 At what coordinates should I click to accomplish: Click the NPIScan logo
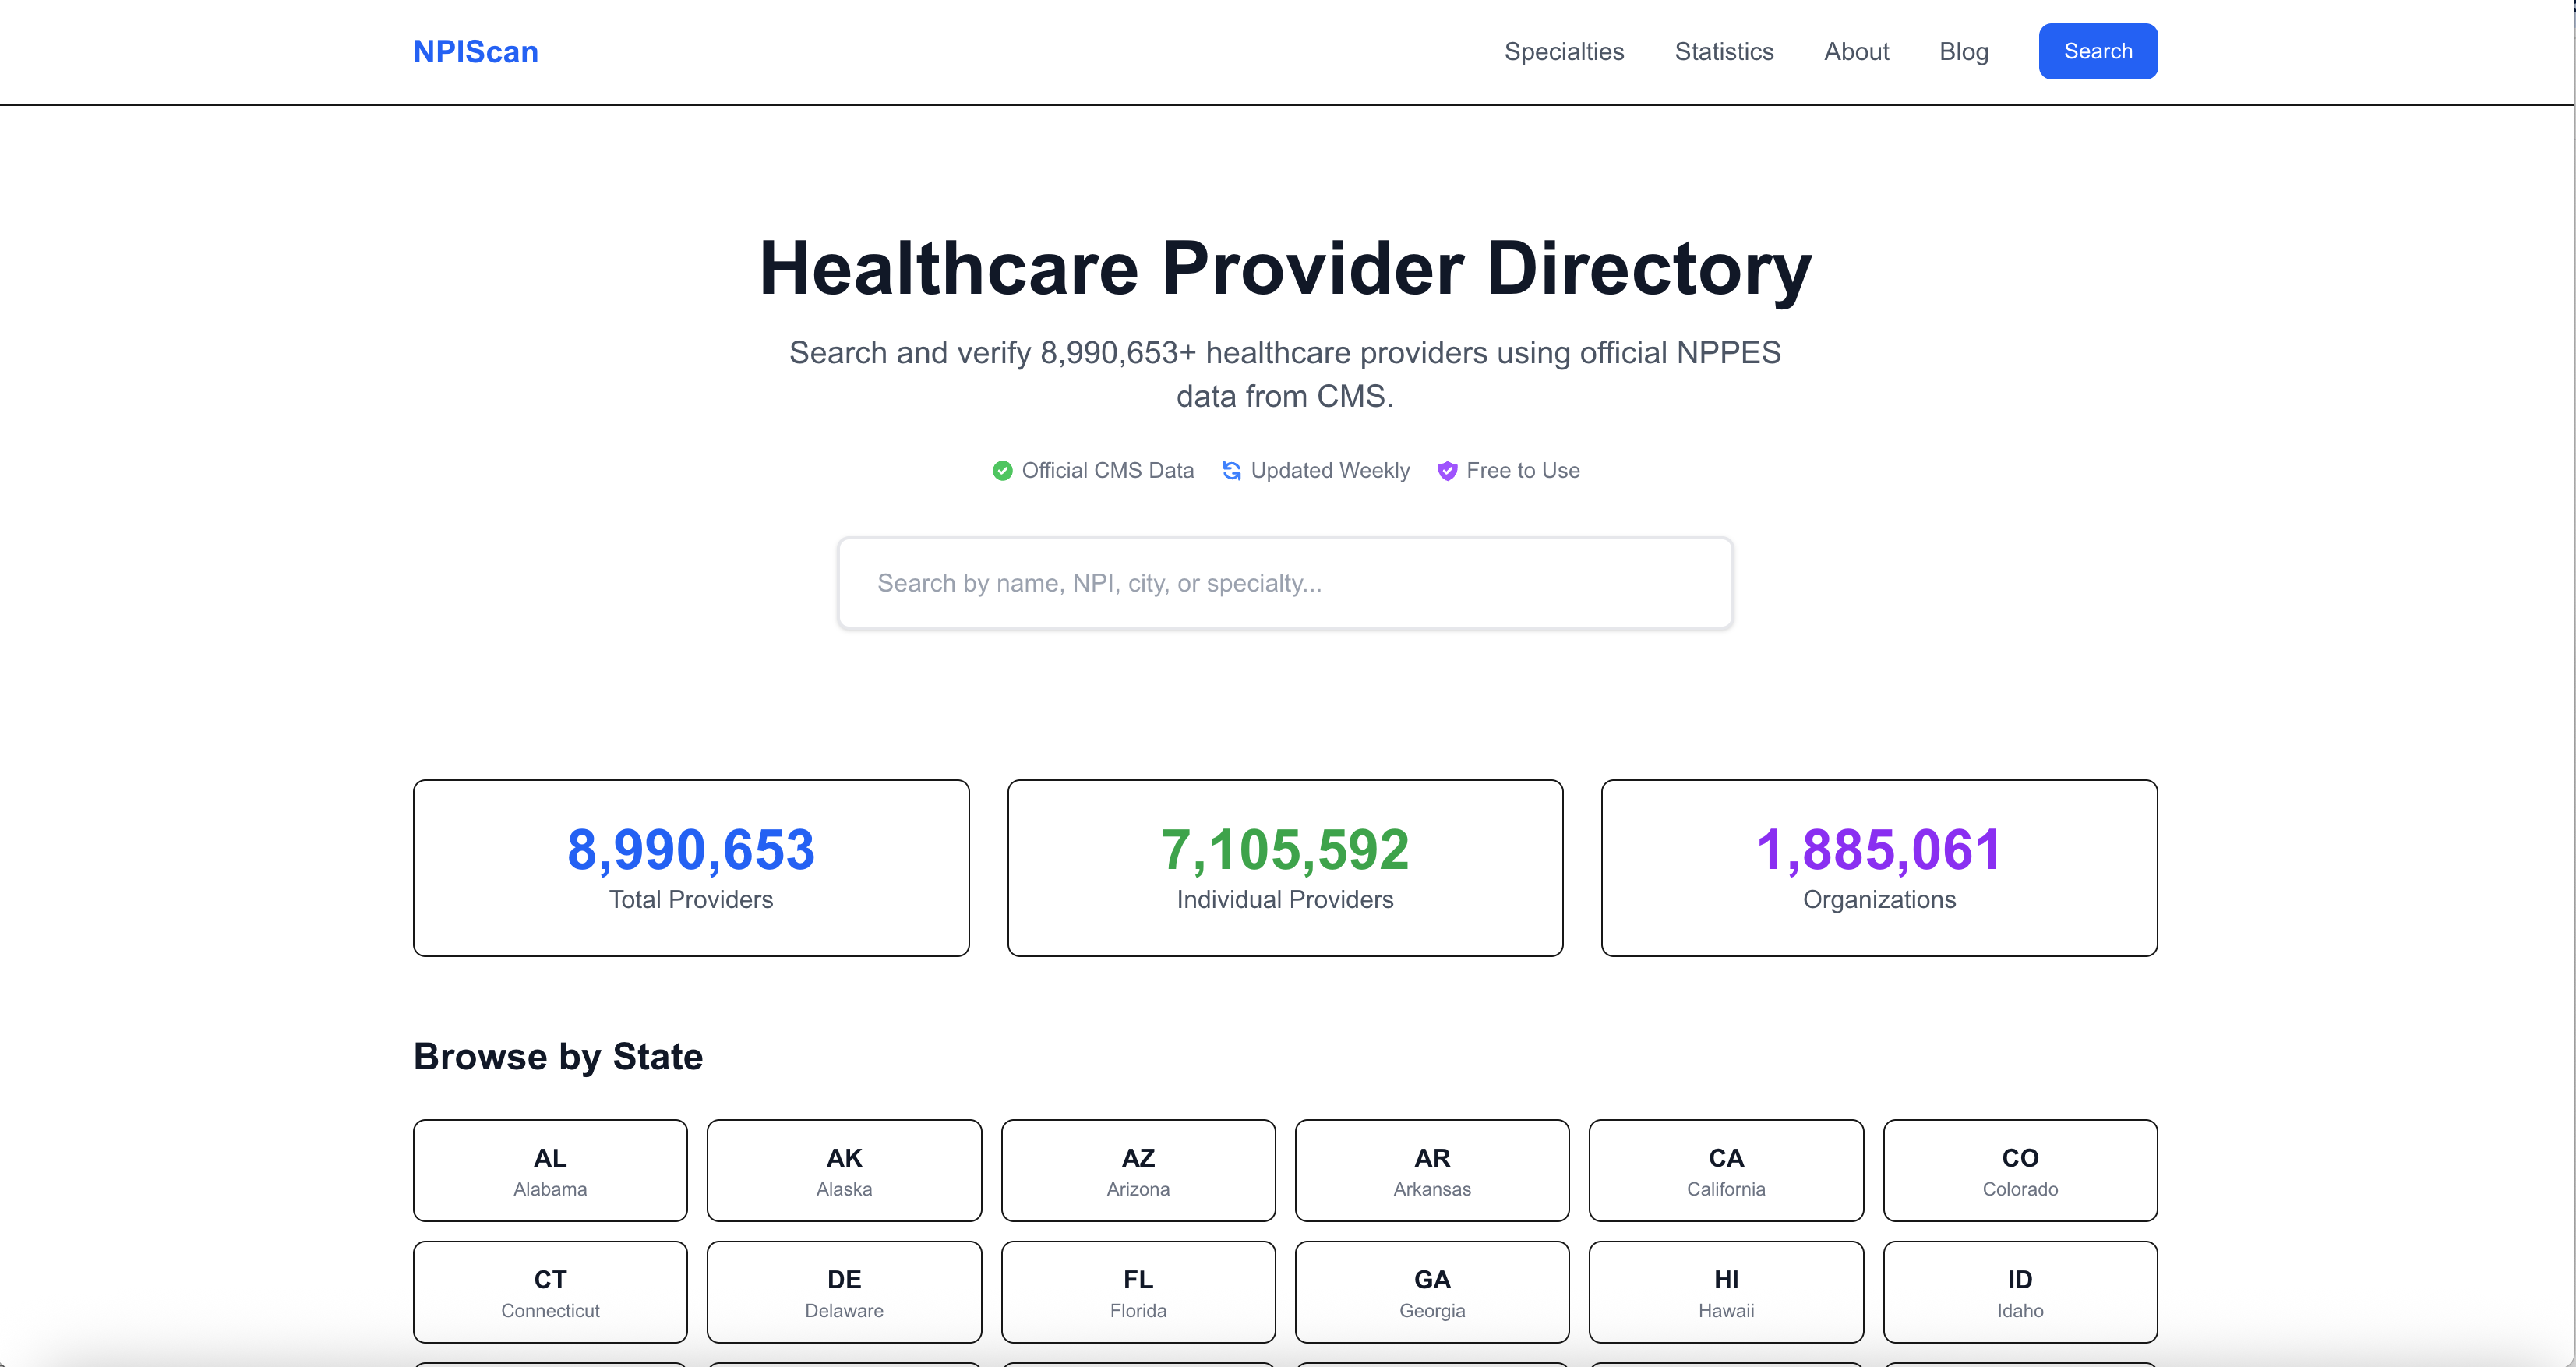(475, 52)
